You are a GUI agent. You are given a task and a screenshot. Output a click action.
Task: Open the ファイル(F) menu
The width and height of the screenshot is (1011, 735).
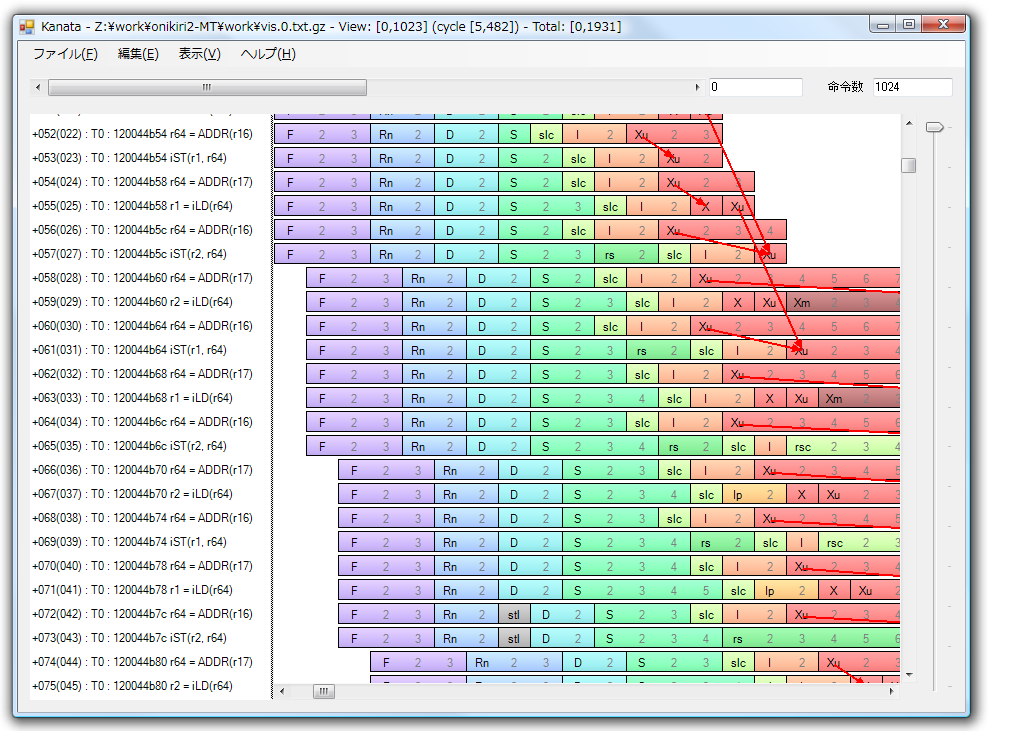point(65,54)
